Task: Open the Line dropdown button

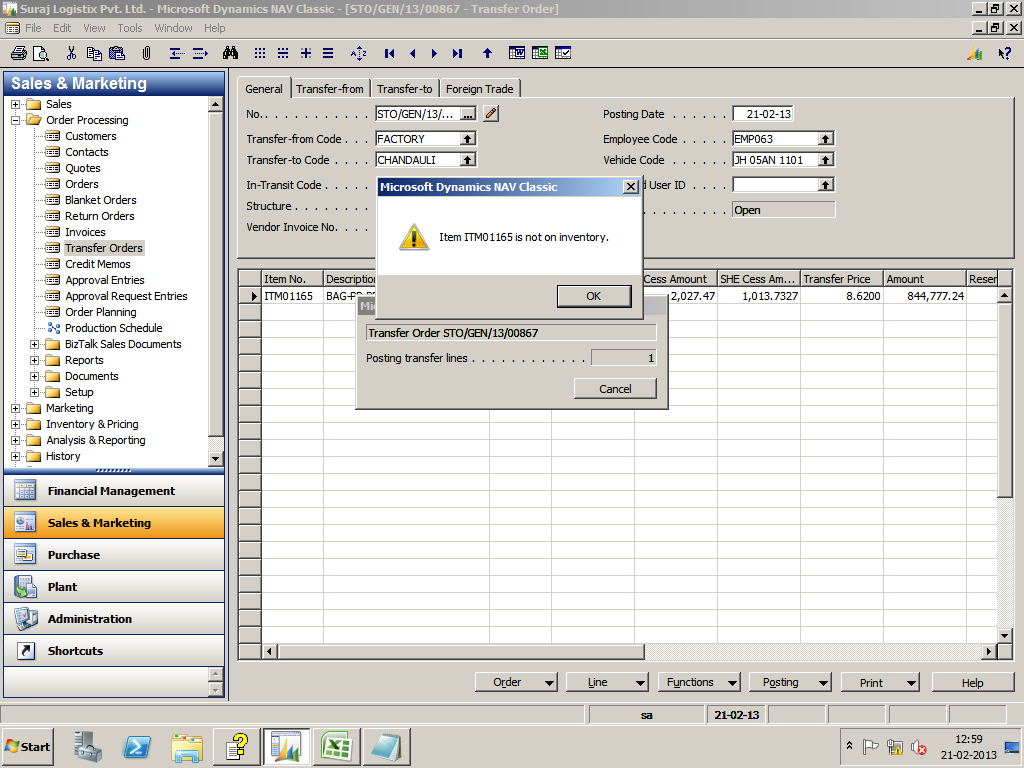Action: point(607,682)
